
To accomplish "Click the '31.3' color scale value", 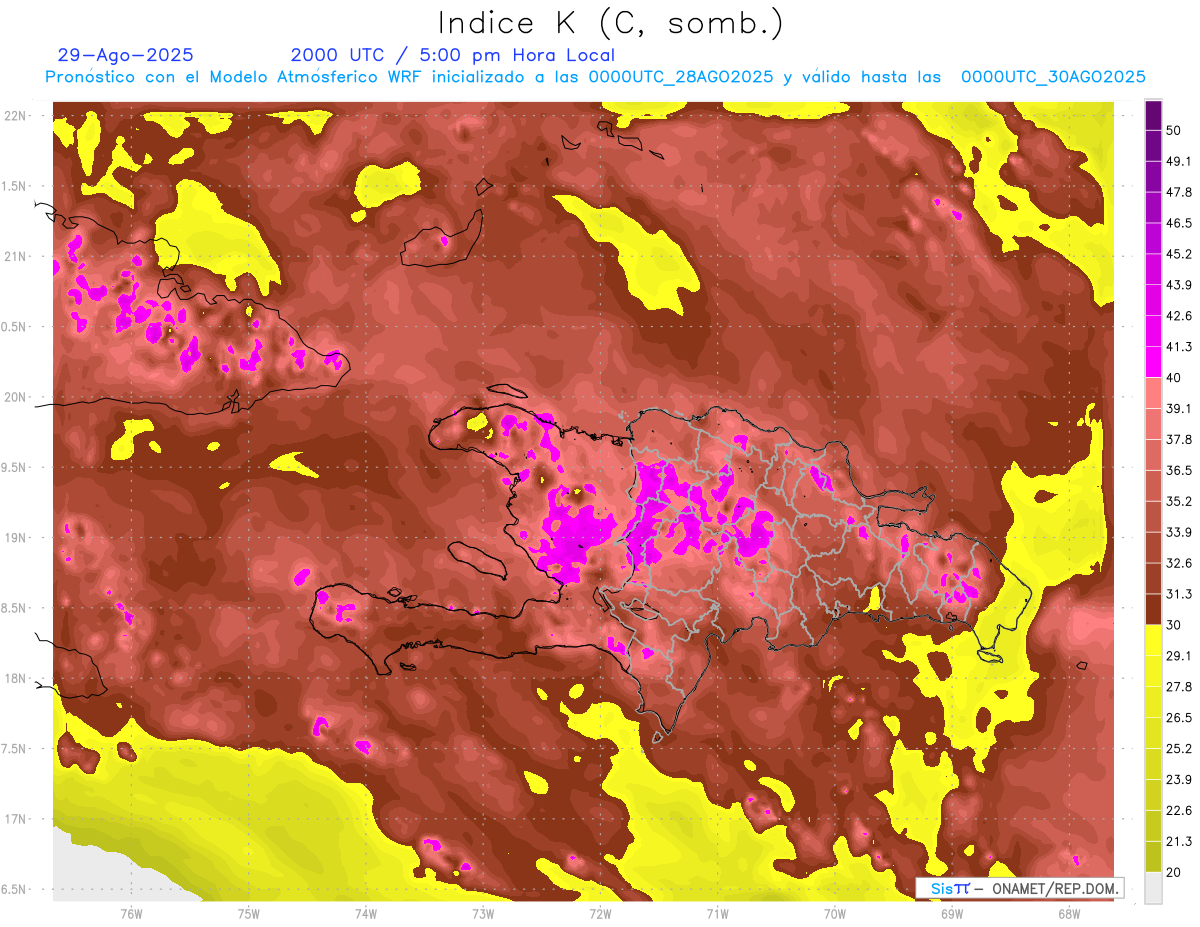I will tap(1179, 595).
